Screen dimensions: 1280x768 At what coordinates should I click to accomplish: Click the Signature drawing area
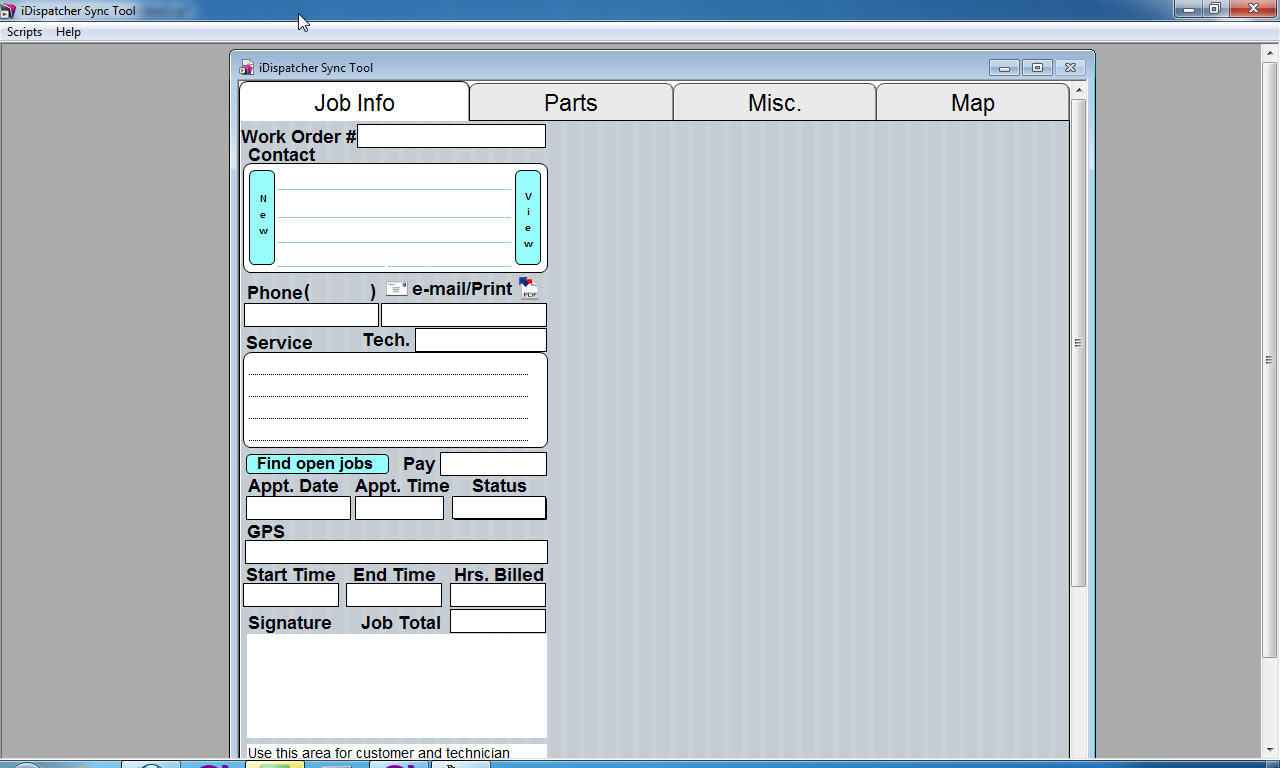click(397, 686)
